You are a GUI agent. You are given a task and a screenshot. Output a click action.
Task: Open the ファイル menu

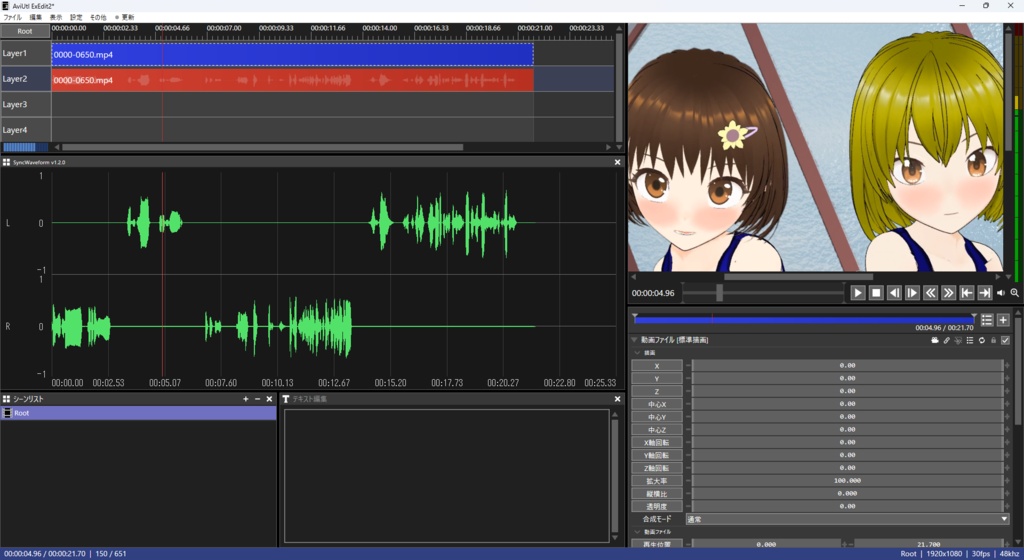pyautogui.click(x=12, y=17)
